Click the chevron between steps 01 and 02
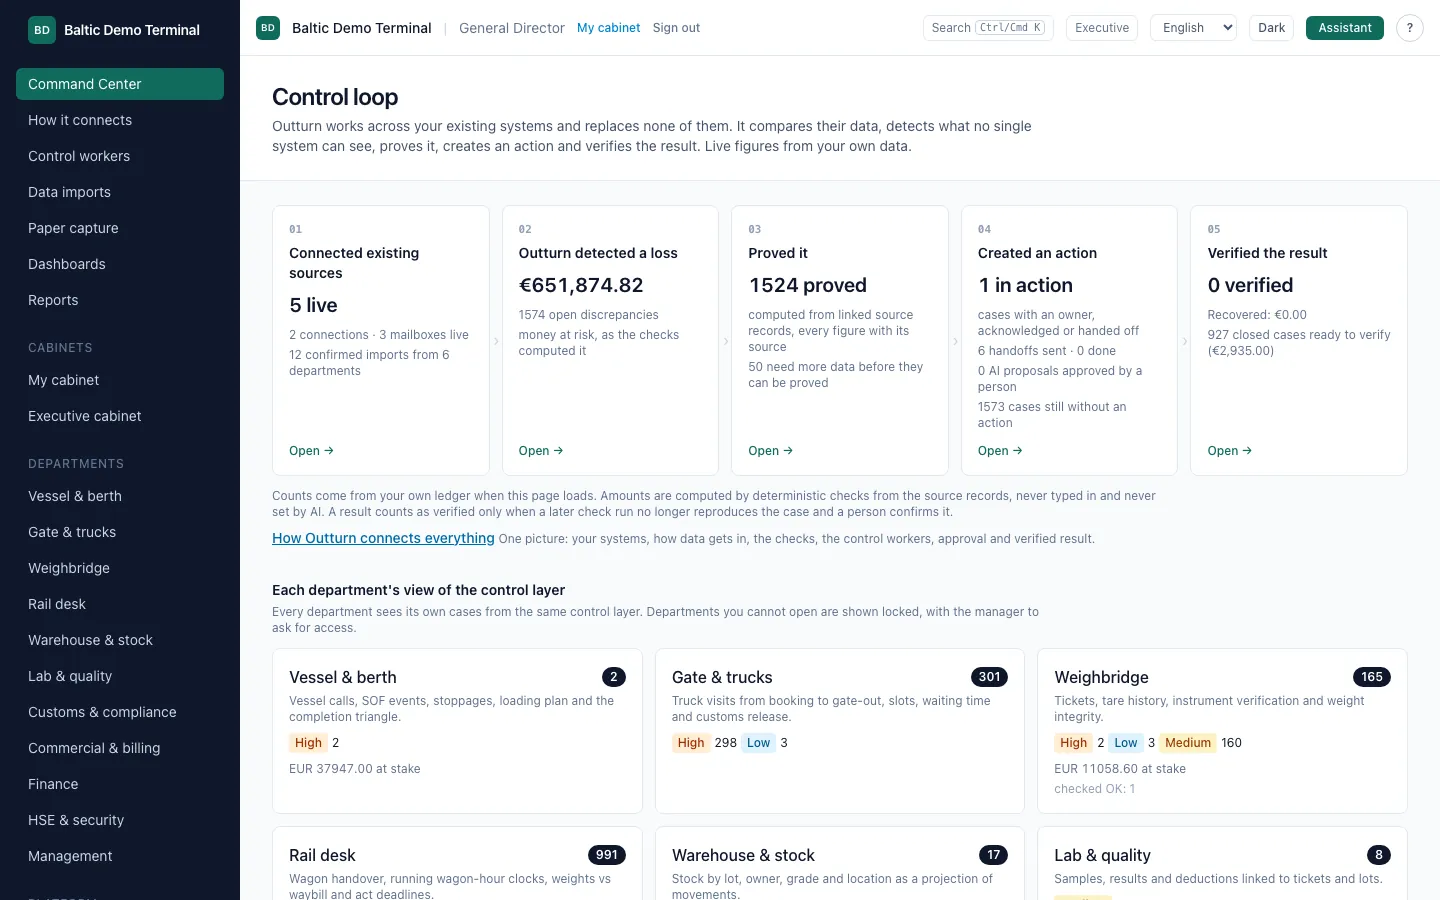 (x=496, y=341)
